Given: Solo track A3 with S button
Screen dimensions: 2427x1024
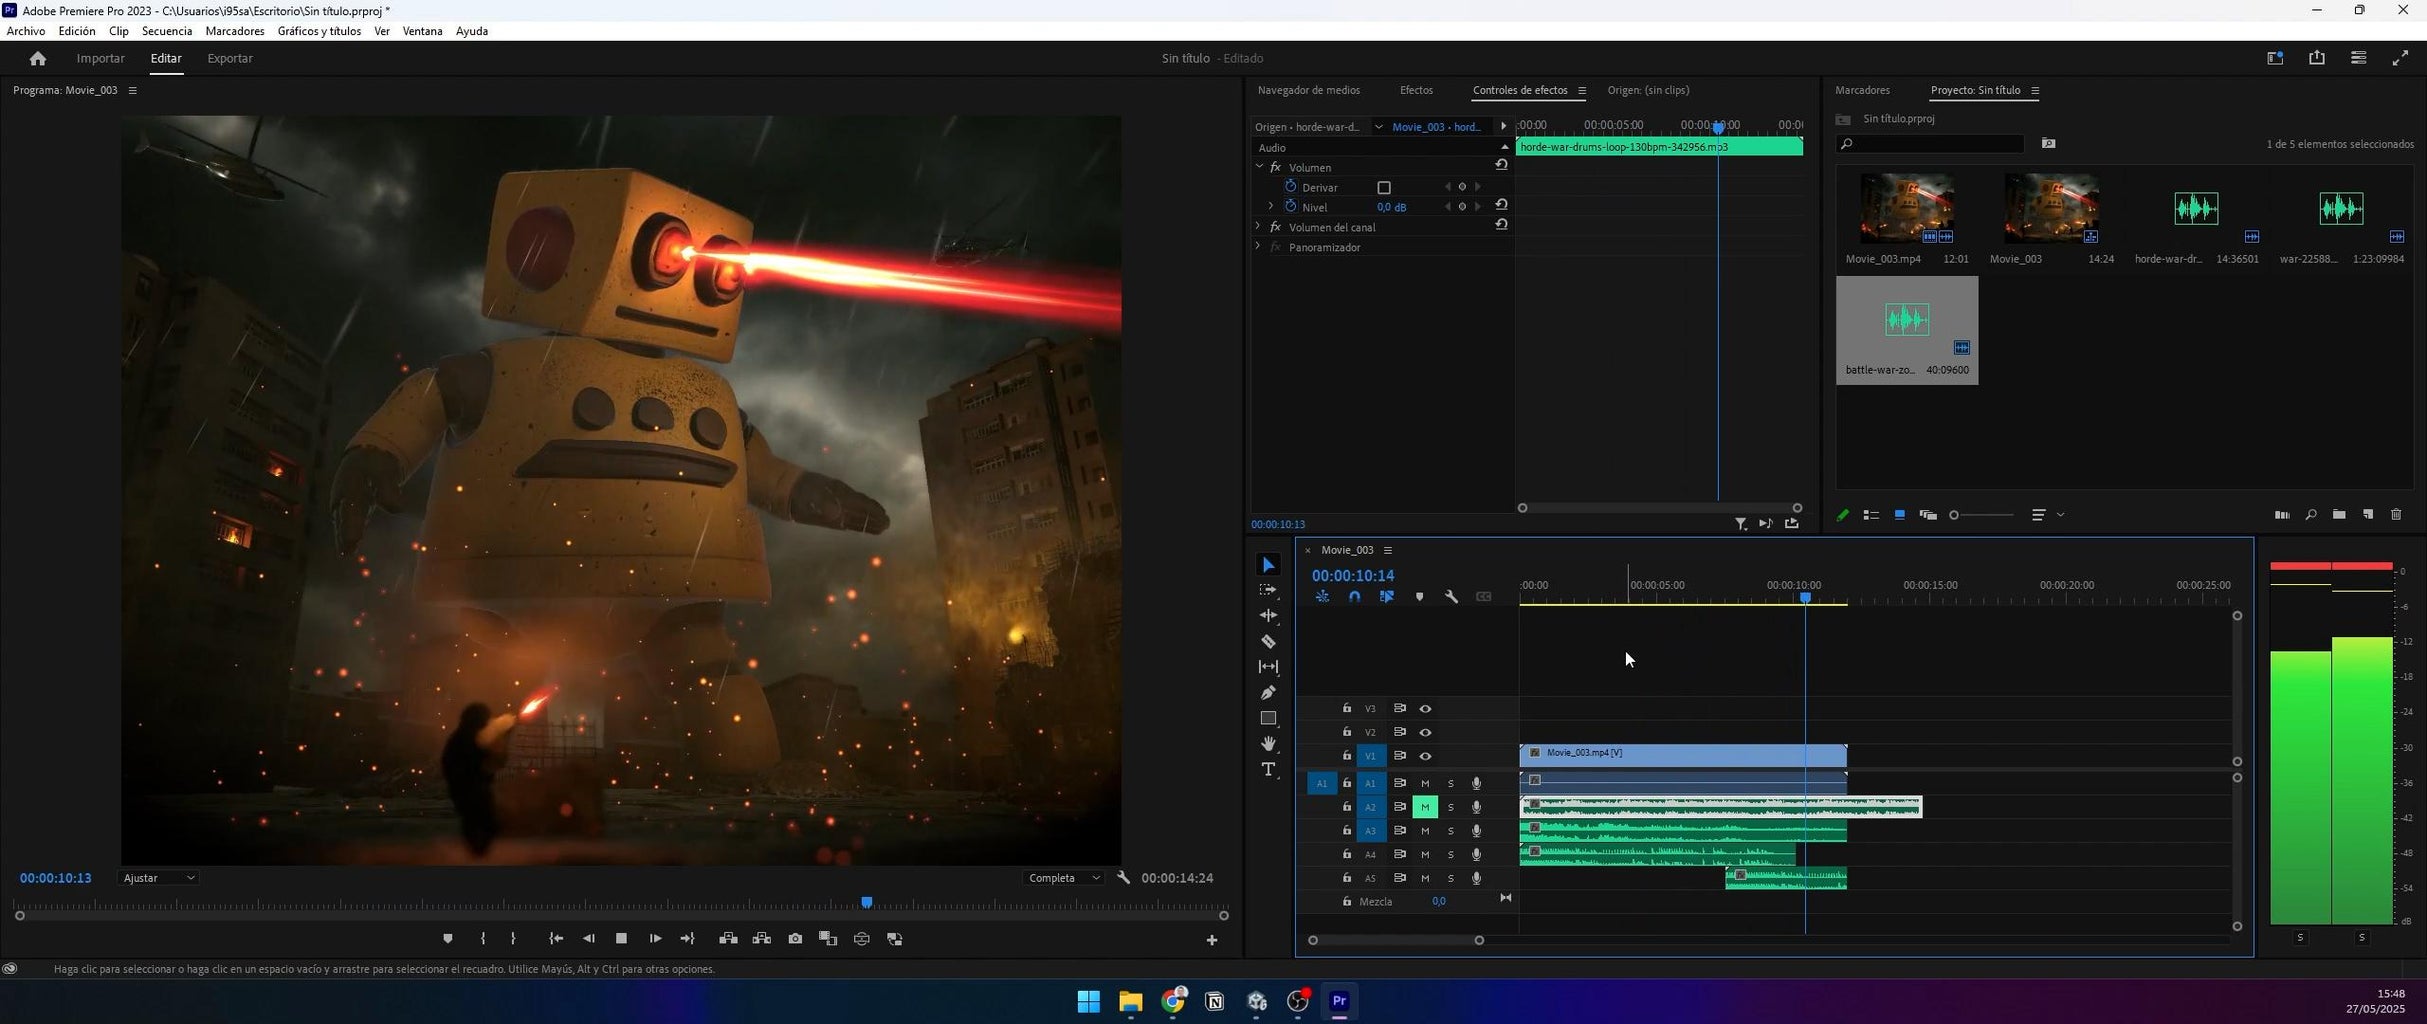Looking at the screenshot, I should (x=1451, y=831).
